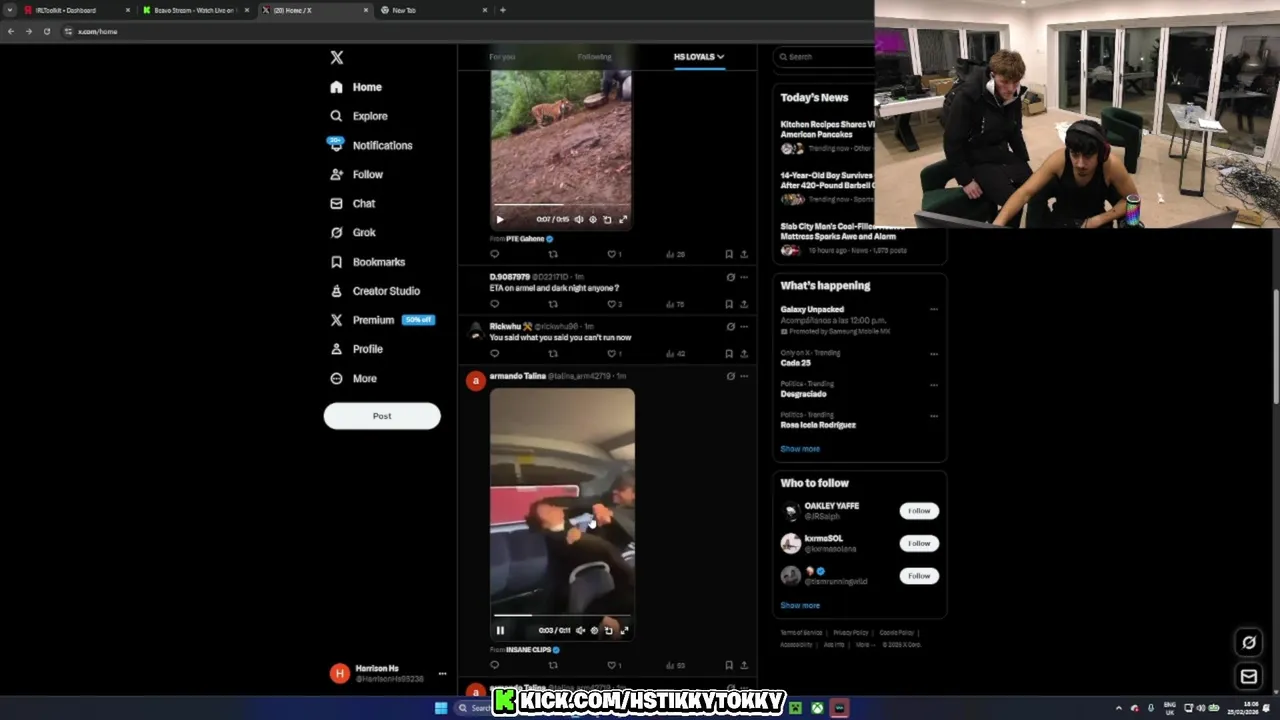Screen dimensions: 1280x720
Task: Switch to the For you tab
Action: point(502,57)
